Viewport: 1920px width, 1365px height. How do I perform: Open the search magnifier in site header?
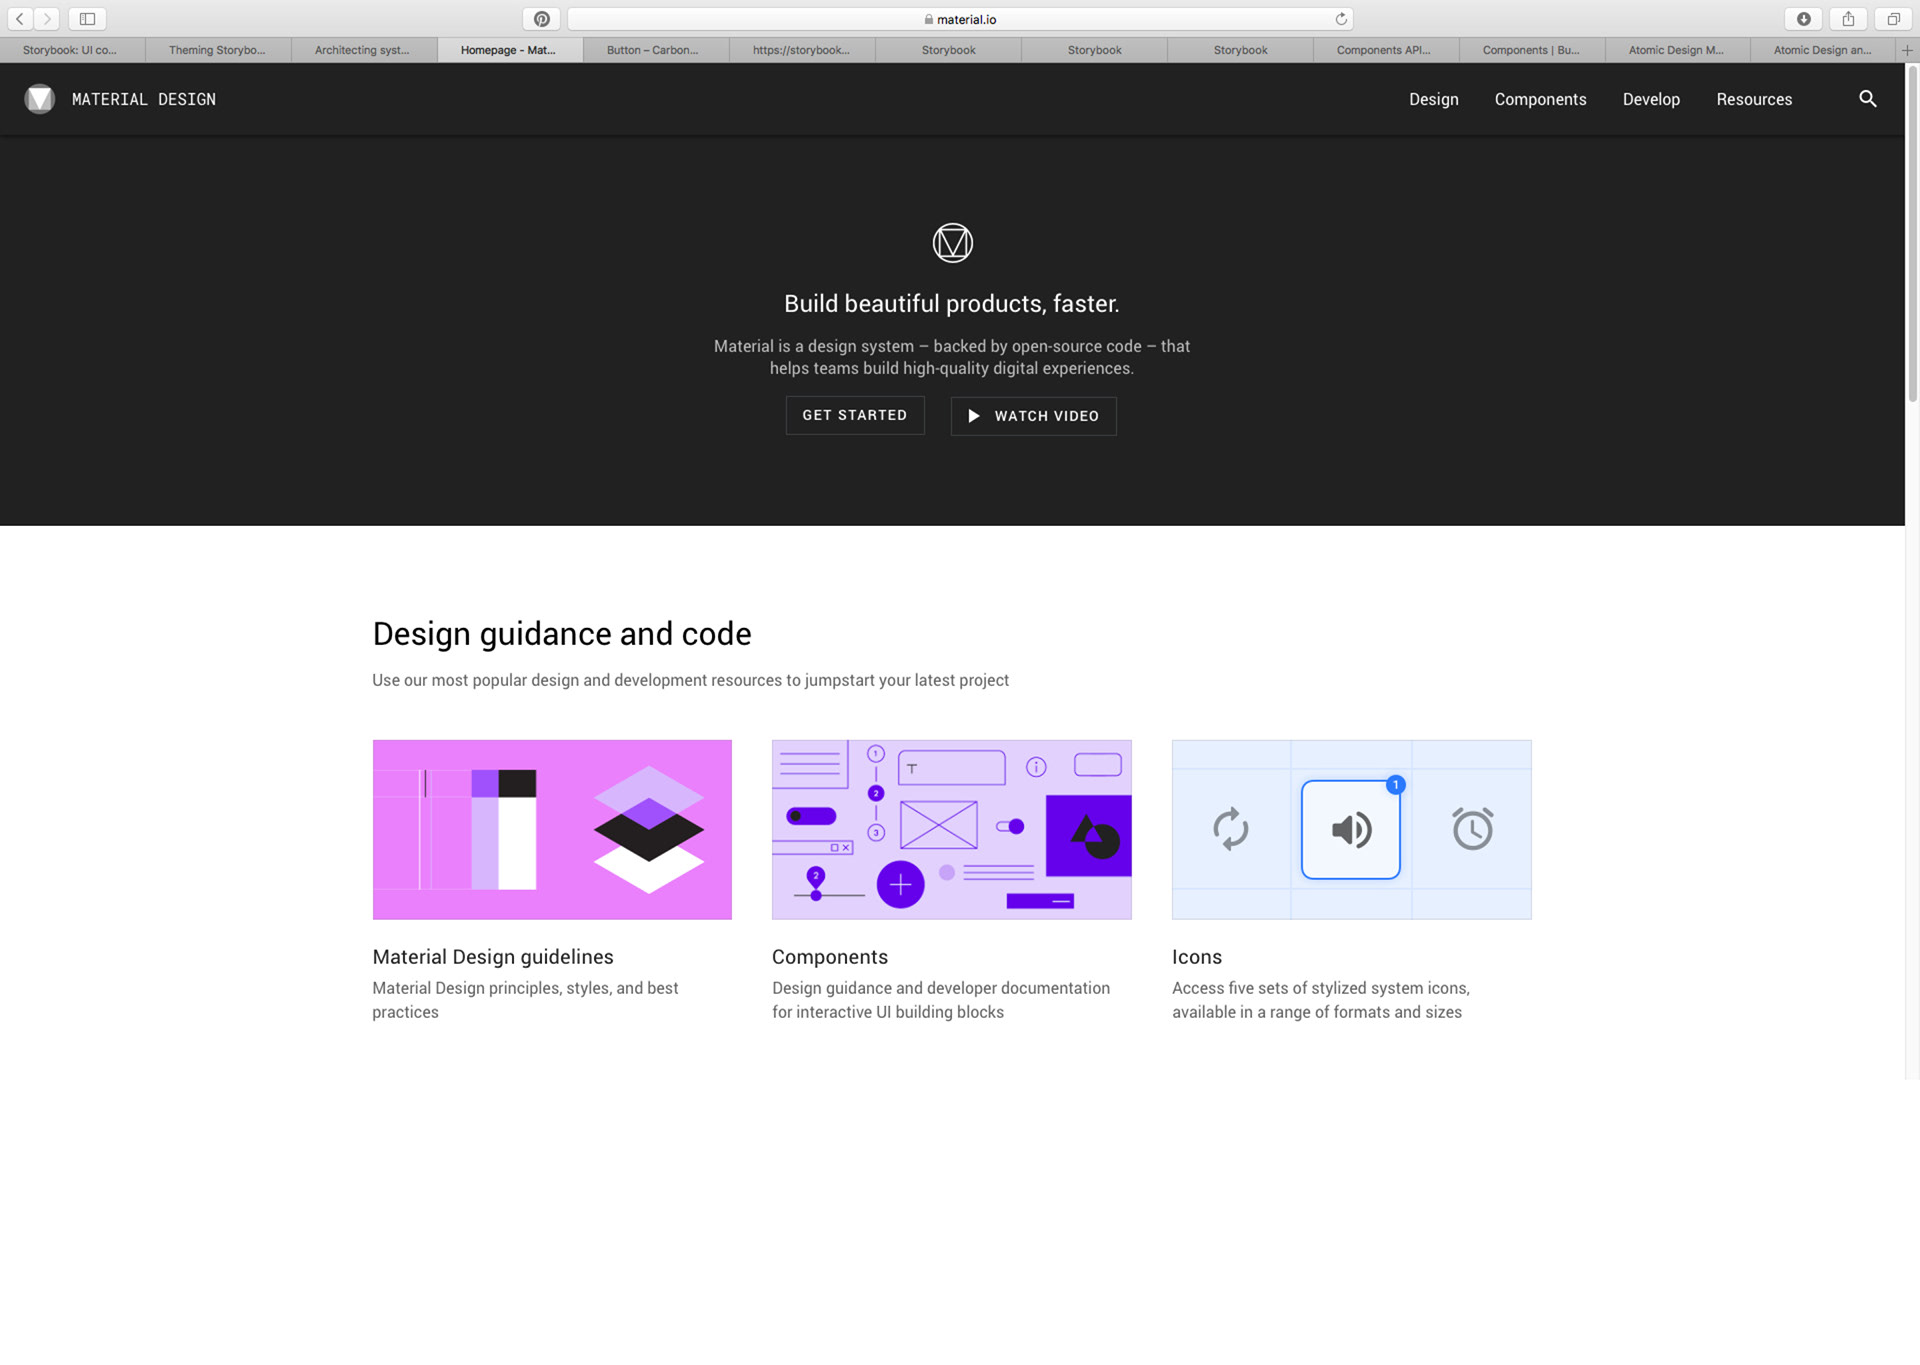click(1867, 99)
